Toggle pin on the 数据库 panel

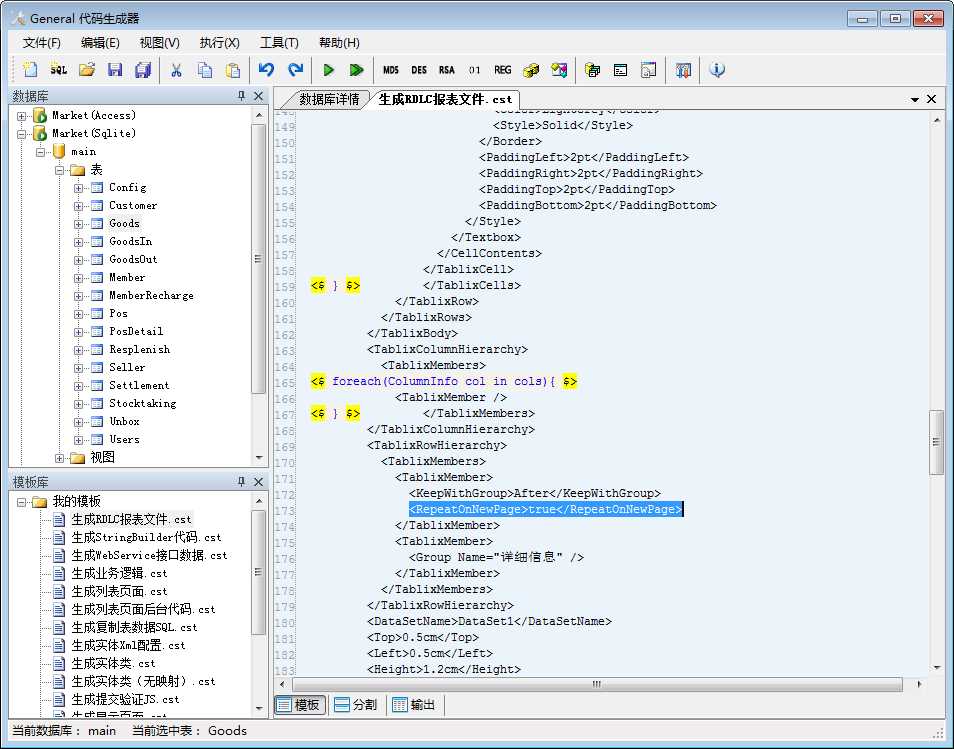pyautogui.click(x=241, y=96)
